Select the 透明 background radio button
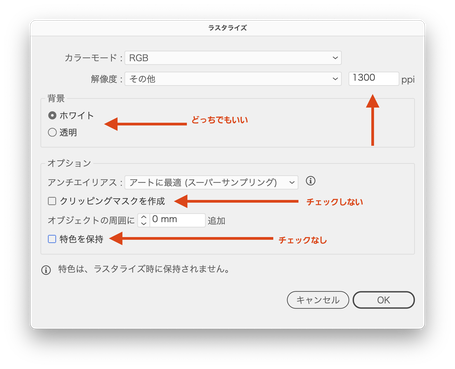 52,132
